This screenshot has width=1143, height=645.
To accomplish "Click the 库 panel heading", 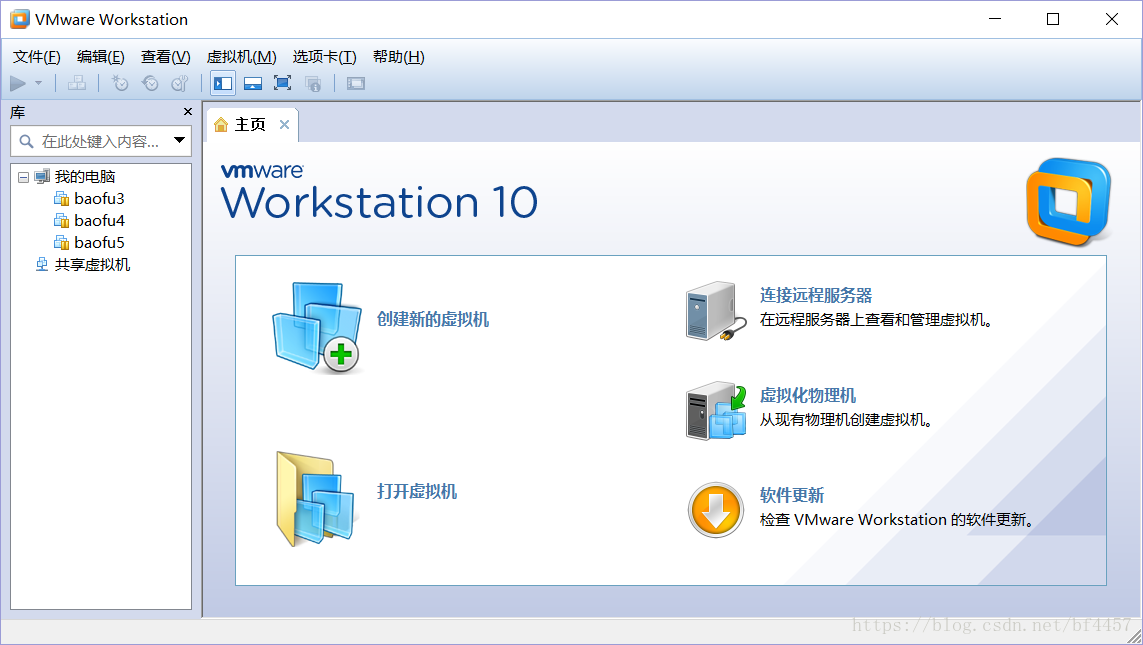I will [17, 112].
